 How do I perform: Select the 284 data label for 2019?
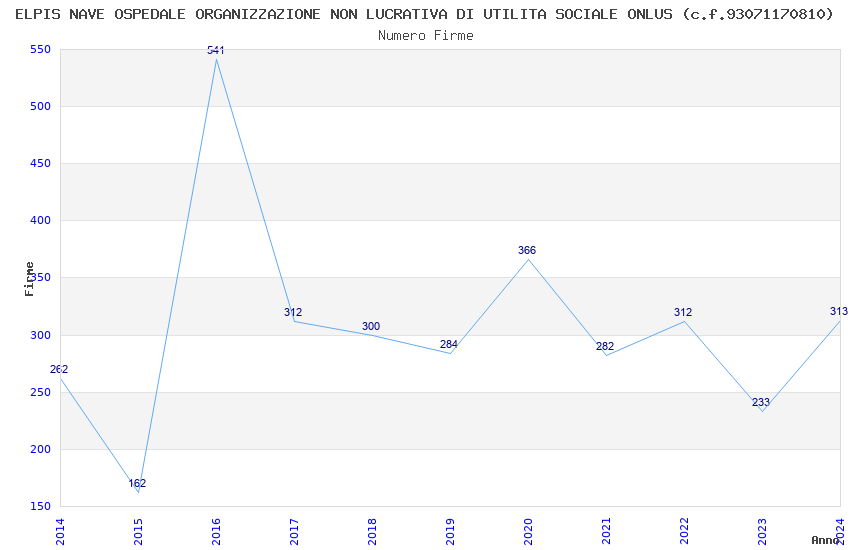click(449, 344)
